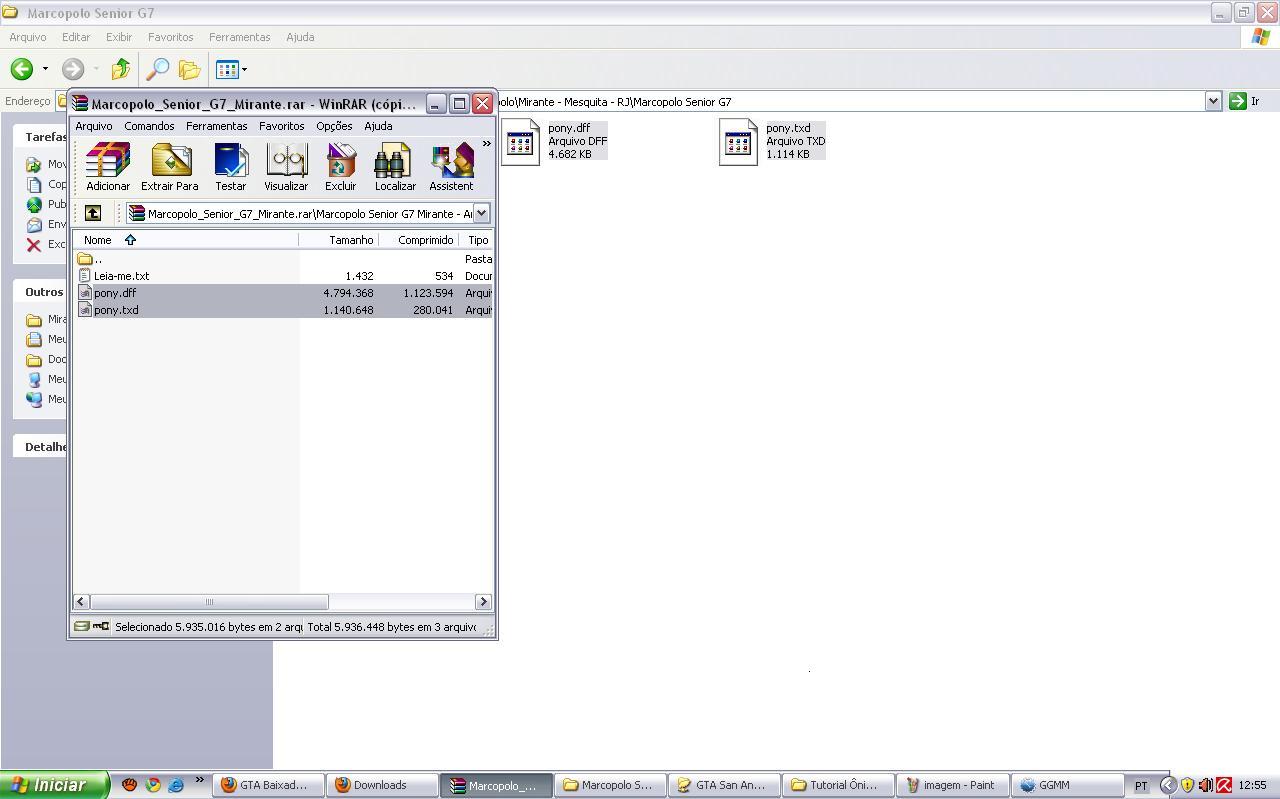The image size is (1280, 799).
Task: Open Explorer address bar dropdown
Action: click(1213, 101)
